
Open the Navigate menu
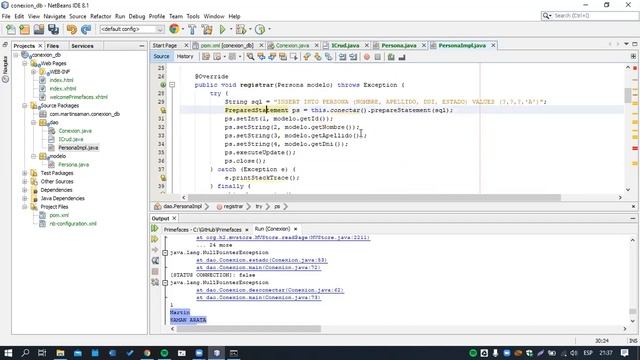(54, 16)
